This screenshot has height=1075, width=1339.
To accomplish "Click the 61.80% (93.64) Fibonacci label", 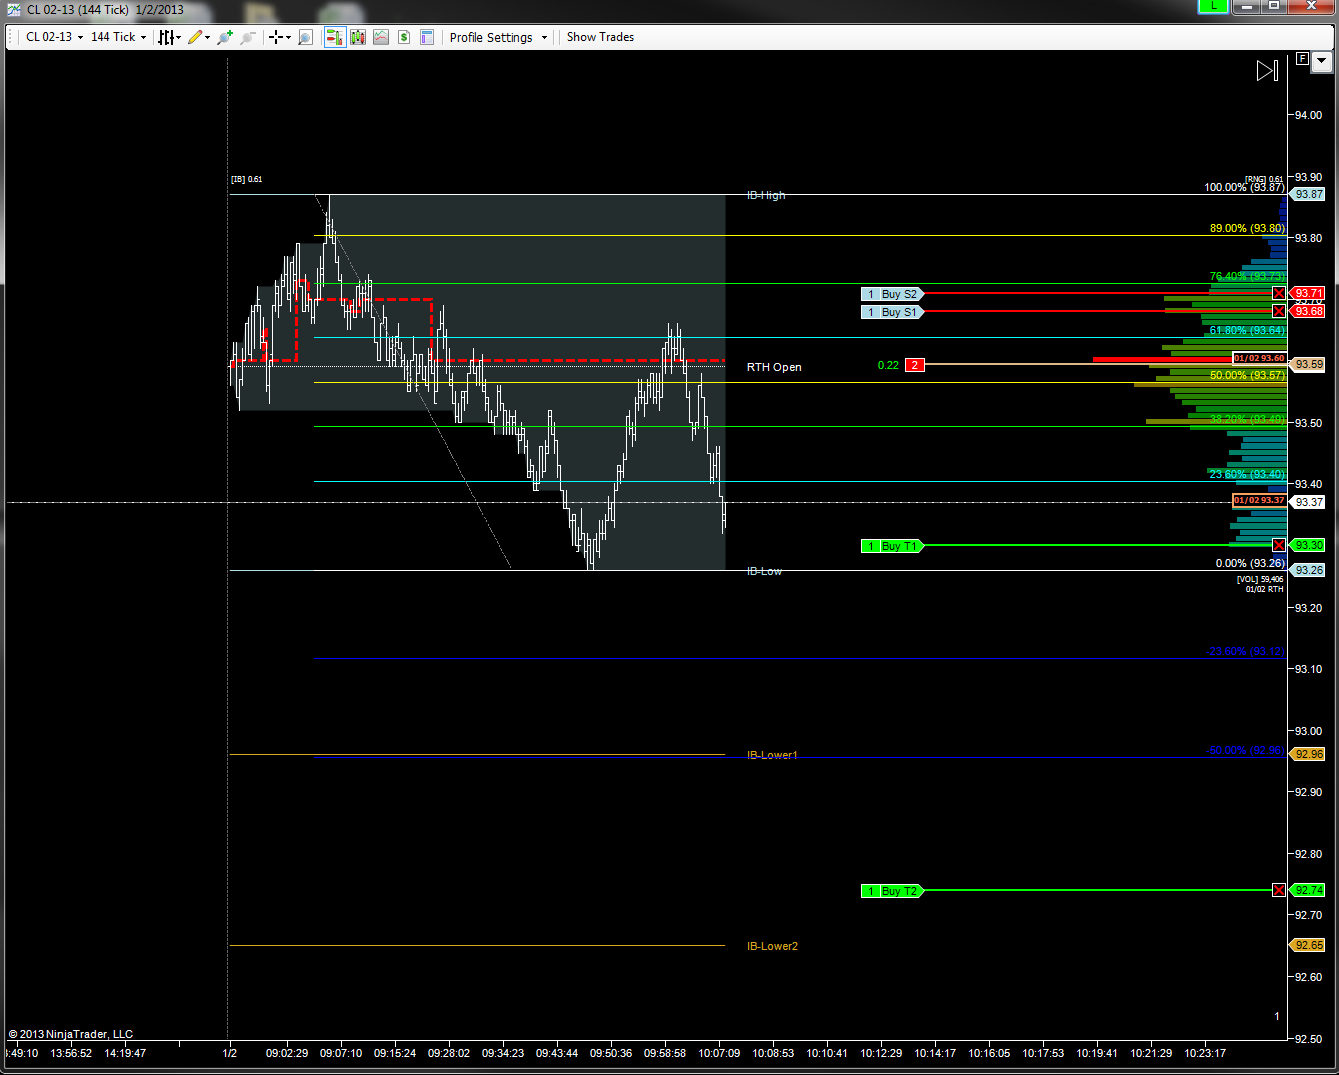I will 1247,330.
